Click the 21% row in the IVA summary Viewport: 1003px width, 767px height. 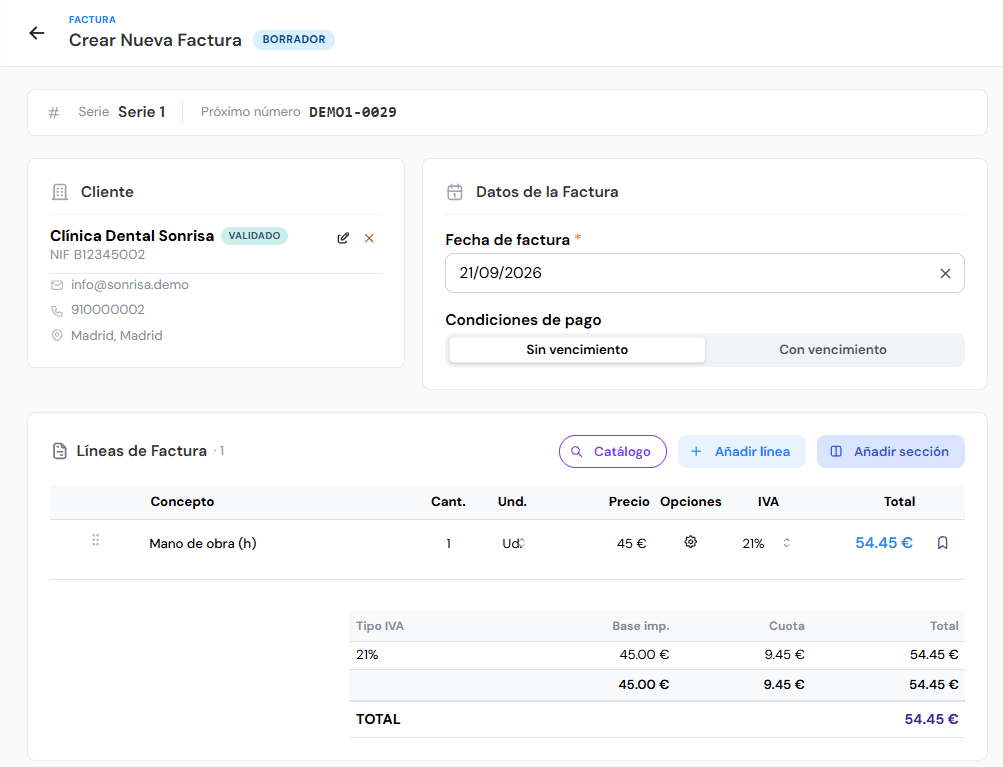pos(657,655)
